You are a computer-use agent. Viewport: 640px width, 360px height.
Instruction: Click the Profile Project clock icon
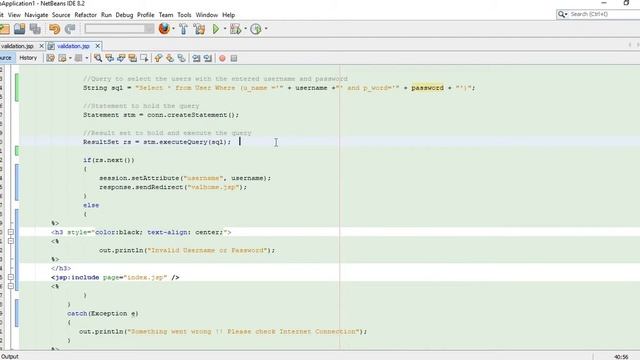256,29
